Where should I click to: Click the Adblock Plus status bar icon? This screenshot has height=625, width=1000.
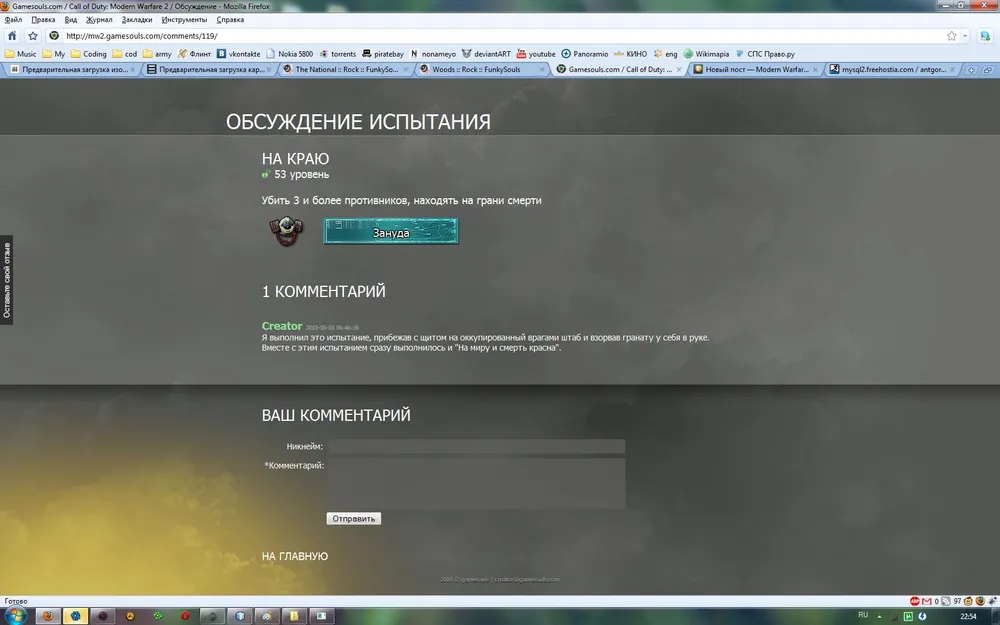tap(915, 601)
